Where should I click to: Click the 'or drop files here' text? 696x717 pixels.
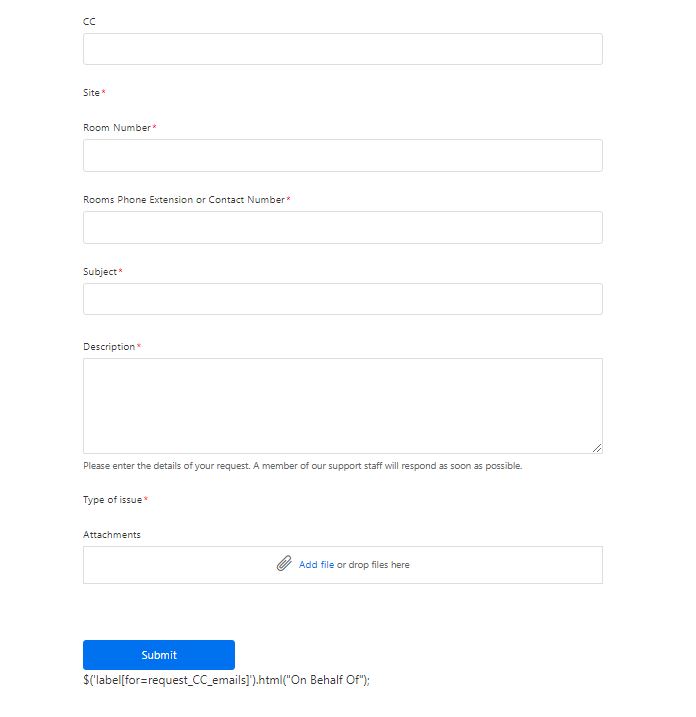click(x=373, y=565)
